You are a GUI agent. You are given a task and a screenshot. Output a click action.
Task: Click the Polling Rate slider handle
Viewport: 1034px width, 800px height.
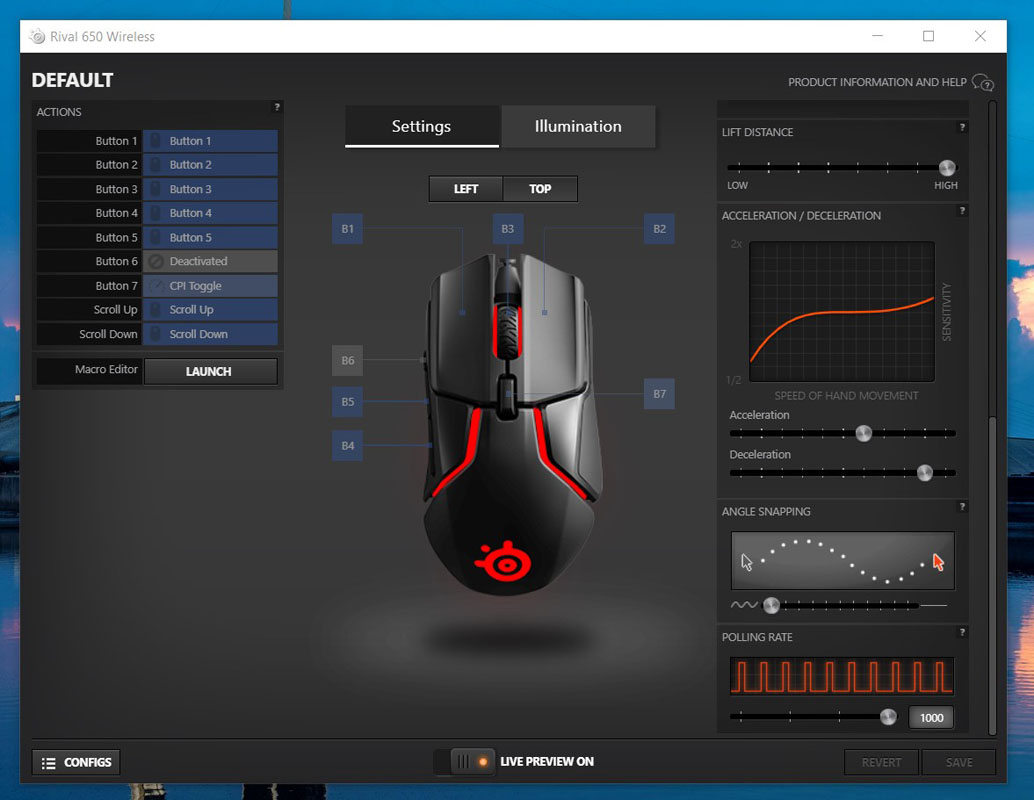point(888,717)
